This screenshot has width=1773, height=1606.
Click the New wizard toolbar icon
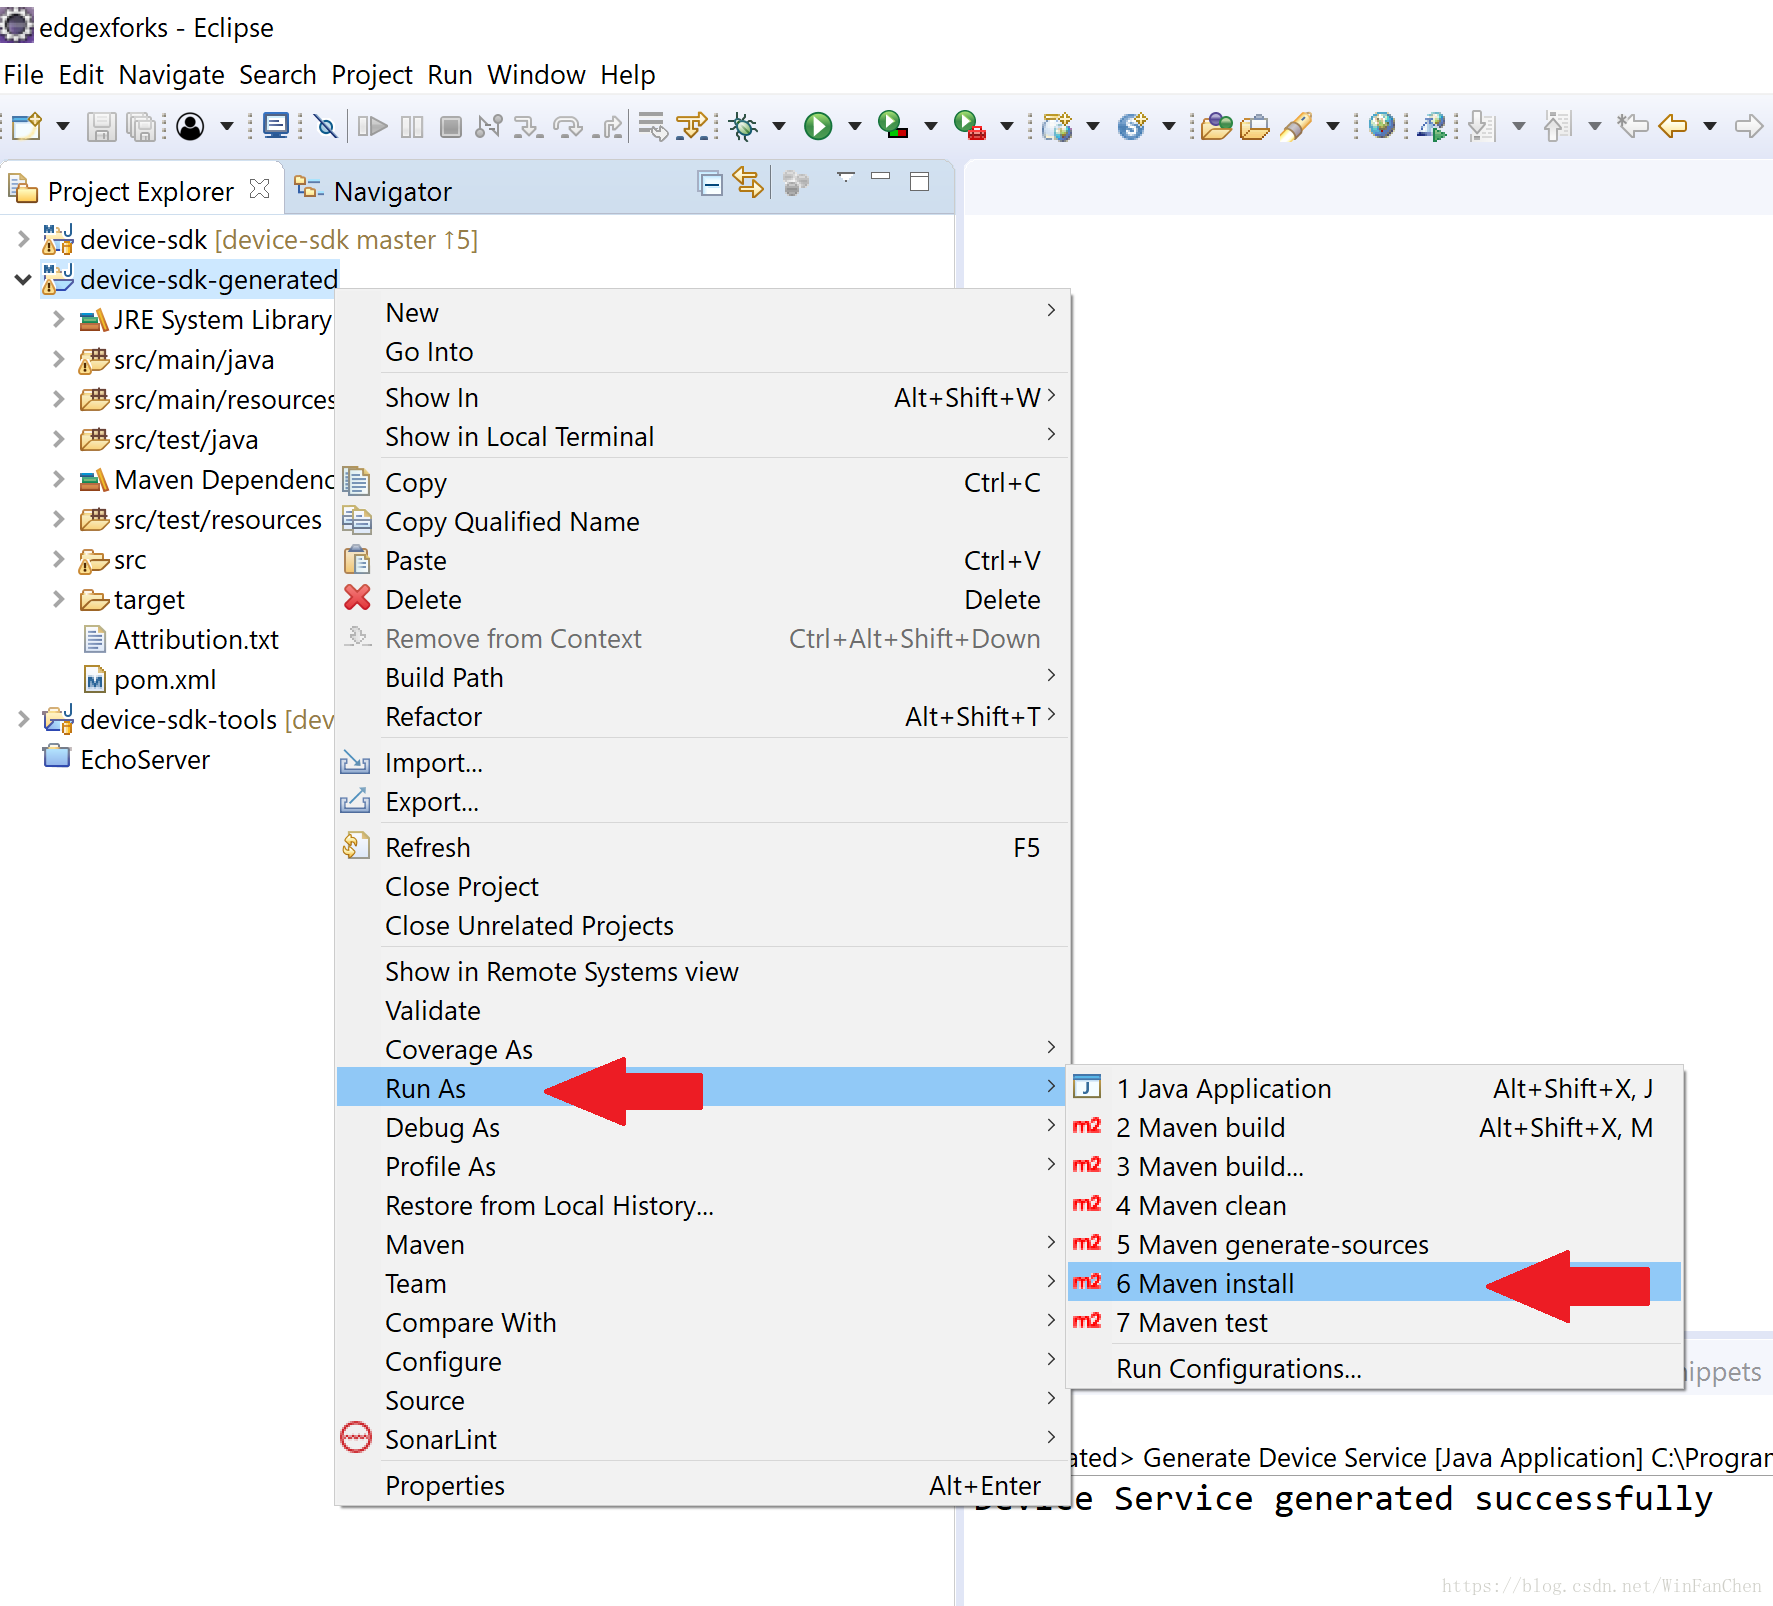[x=28, y=126]
